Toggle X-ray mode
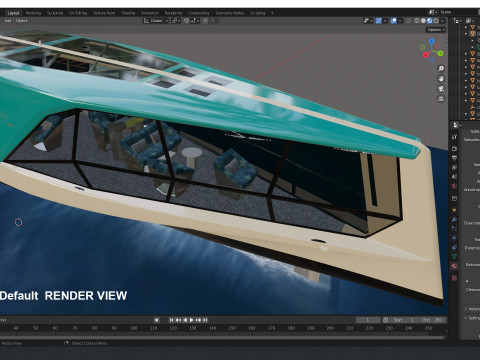 point(408,21)
